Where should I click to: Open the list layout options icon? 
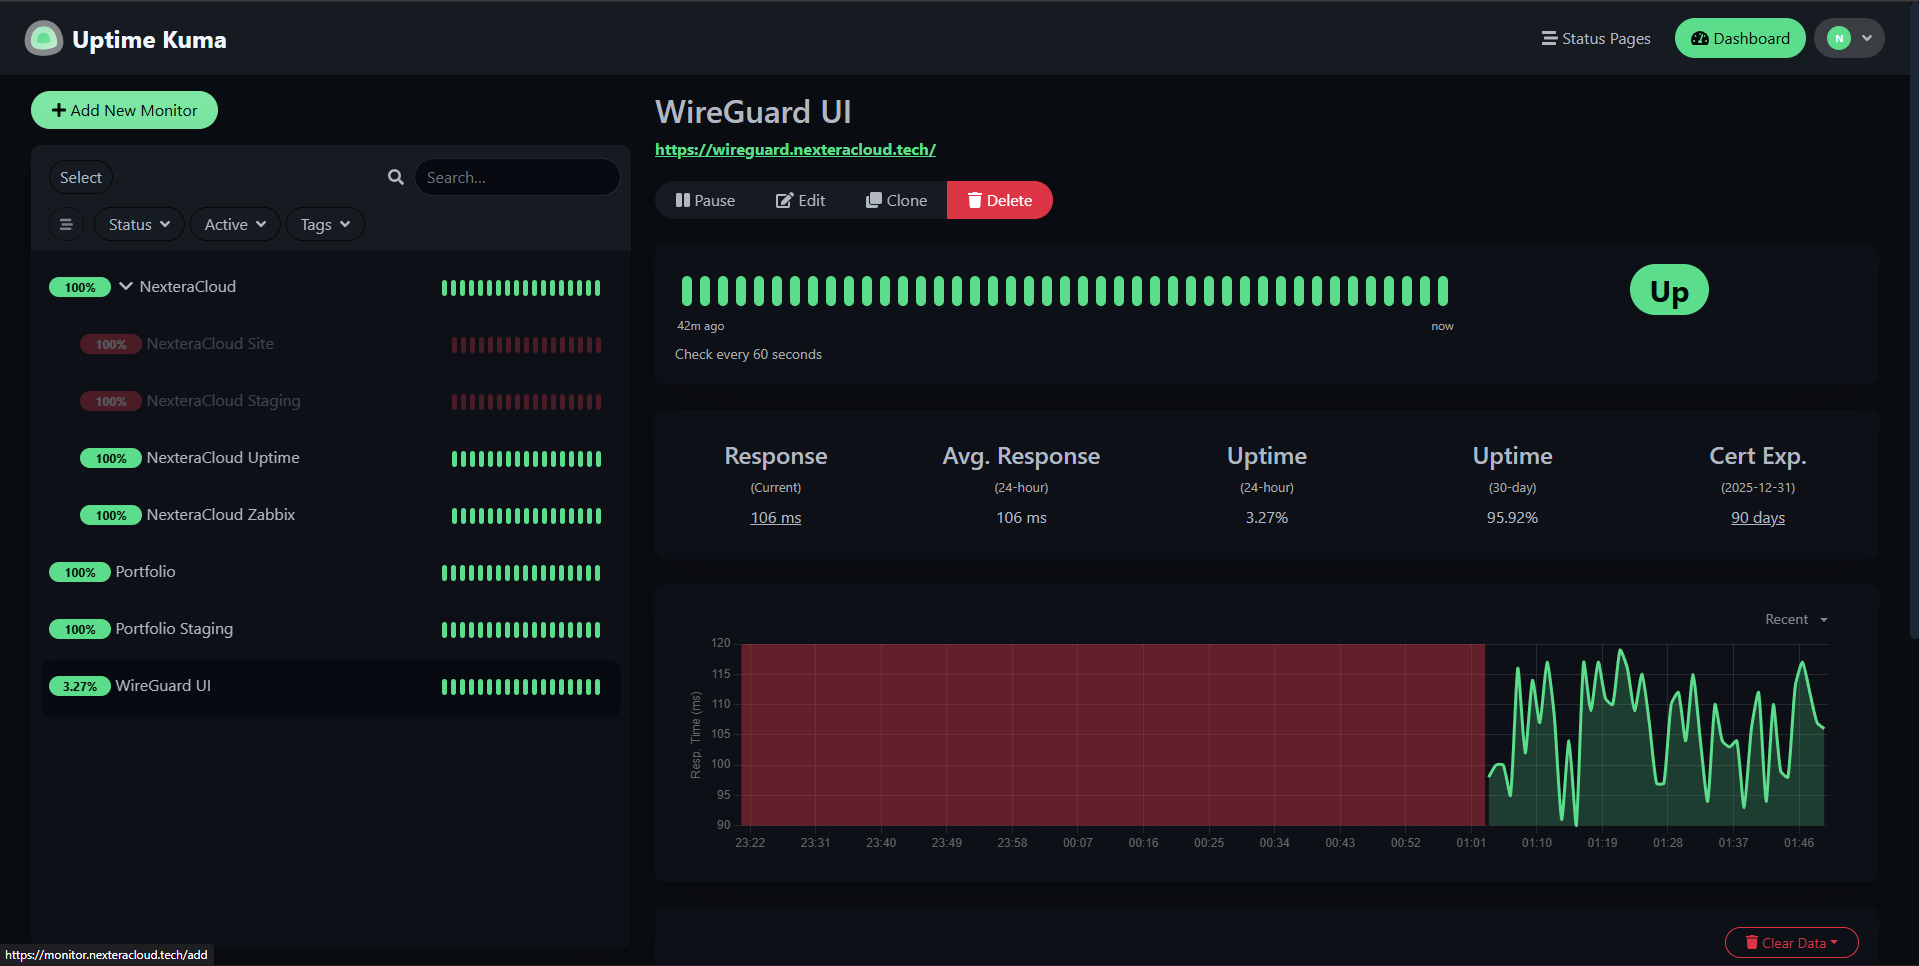[x=66, y=224]
